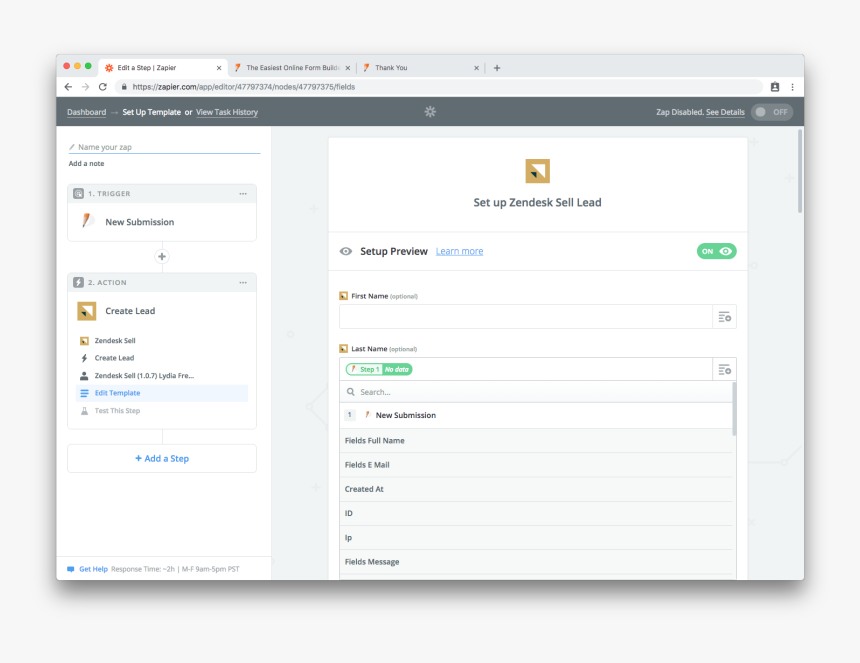Close the Thank You tab

click(x=477, y=68)
